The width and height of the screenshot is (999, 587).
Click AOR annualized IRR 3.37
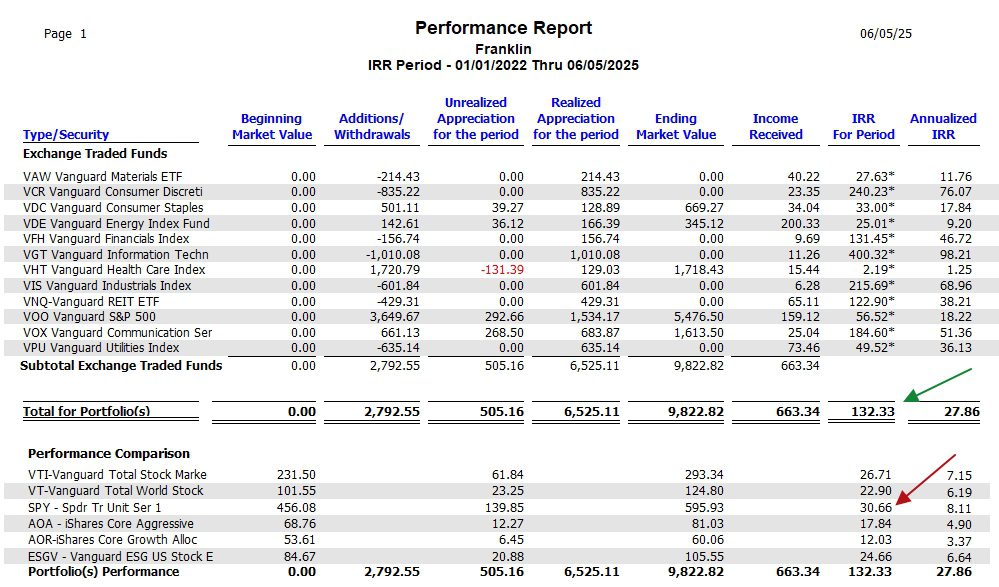coord(959,542)
